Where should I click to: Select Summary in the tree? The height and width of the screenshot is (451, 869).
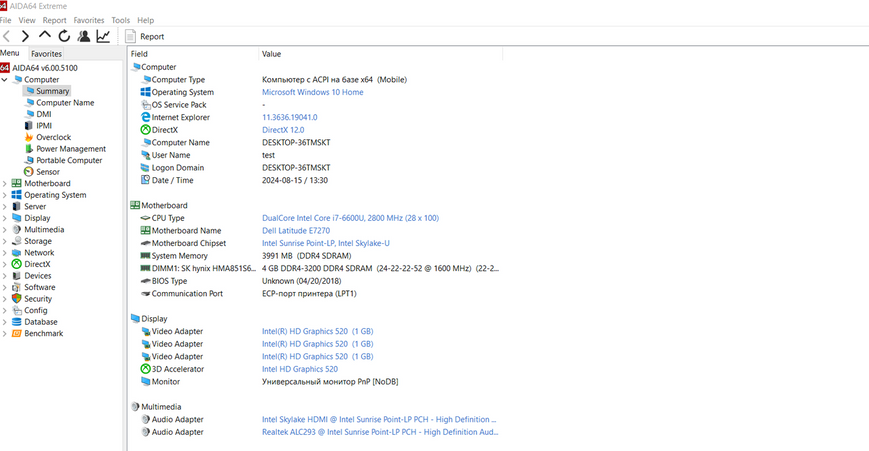coord(53,91)
